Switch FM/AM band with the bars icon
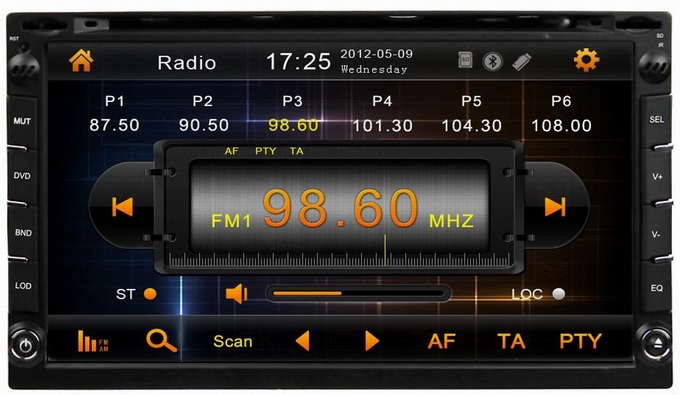This screenshot has width=680, height=395. point(93,341)
